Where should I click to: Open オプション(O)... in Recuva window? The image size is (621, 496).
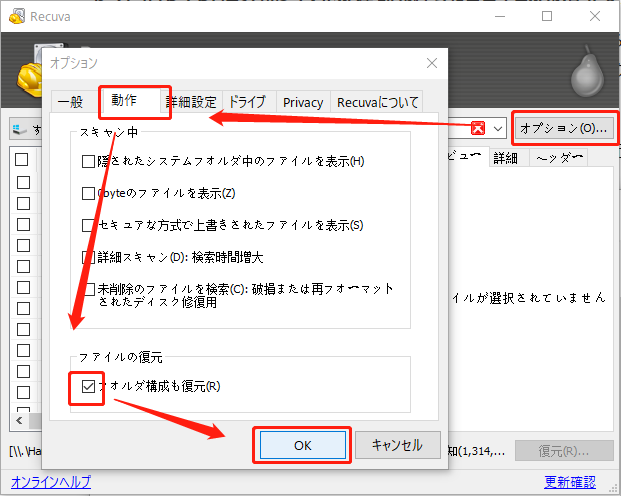pyautogui.click(x=563, y=128)
